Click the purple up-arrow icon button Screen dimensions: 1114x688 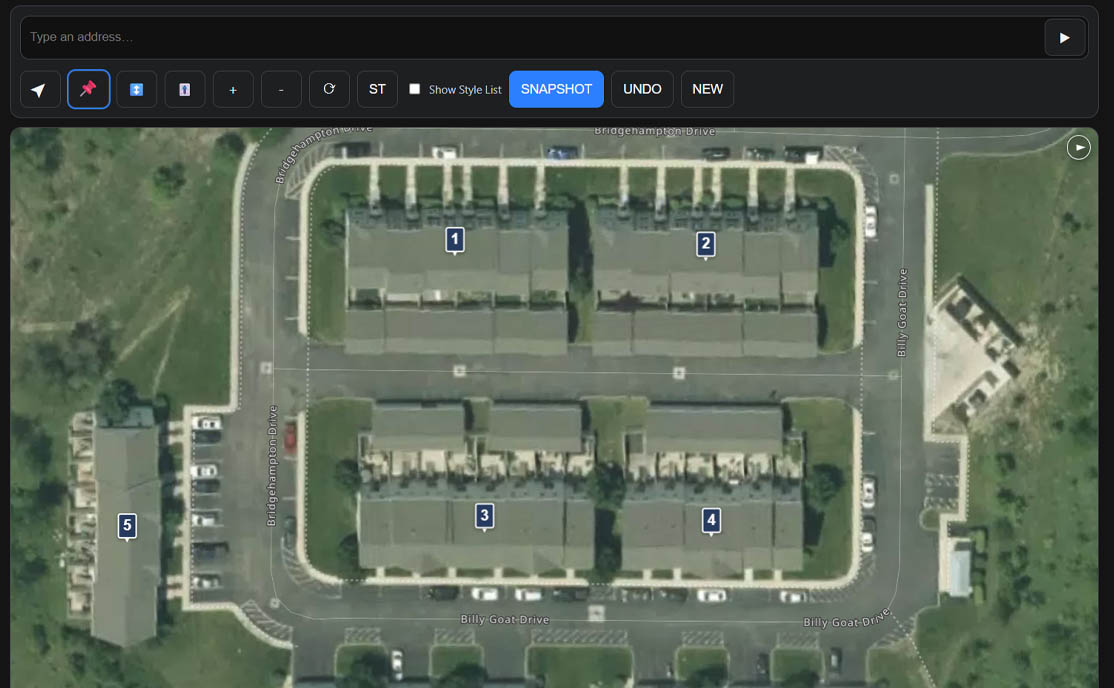point(185,90)
